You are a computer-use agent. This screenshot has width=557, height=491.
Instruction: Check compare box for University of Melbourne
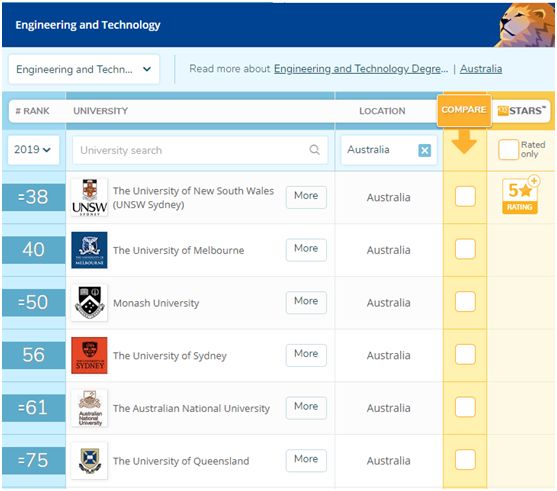[465, 249]
